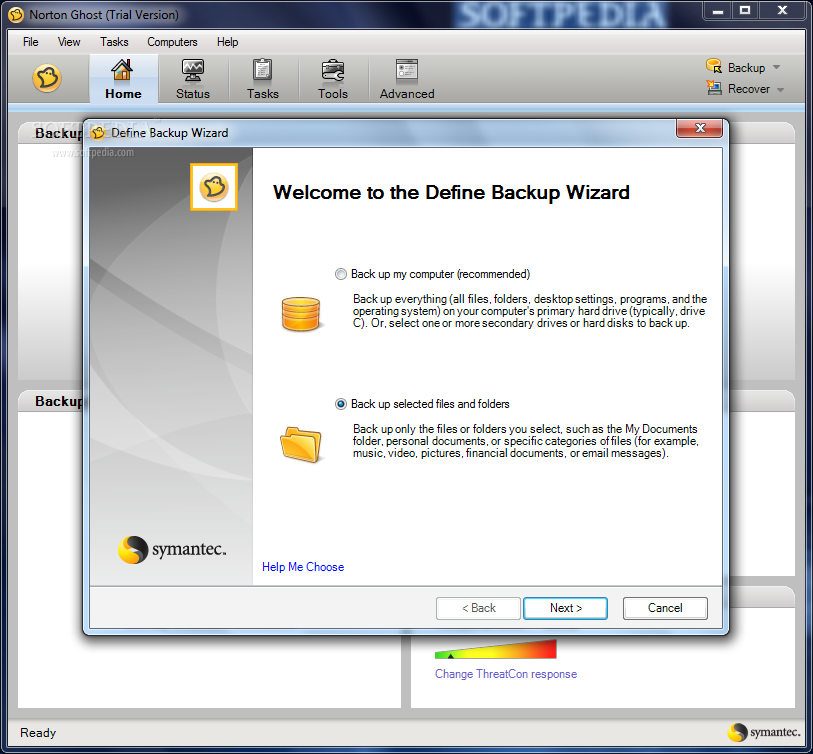The height and width of the screenshot is (754, 813).
Task: Open the Status monitor icon
Action: 192,70
